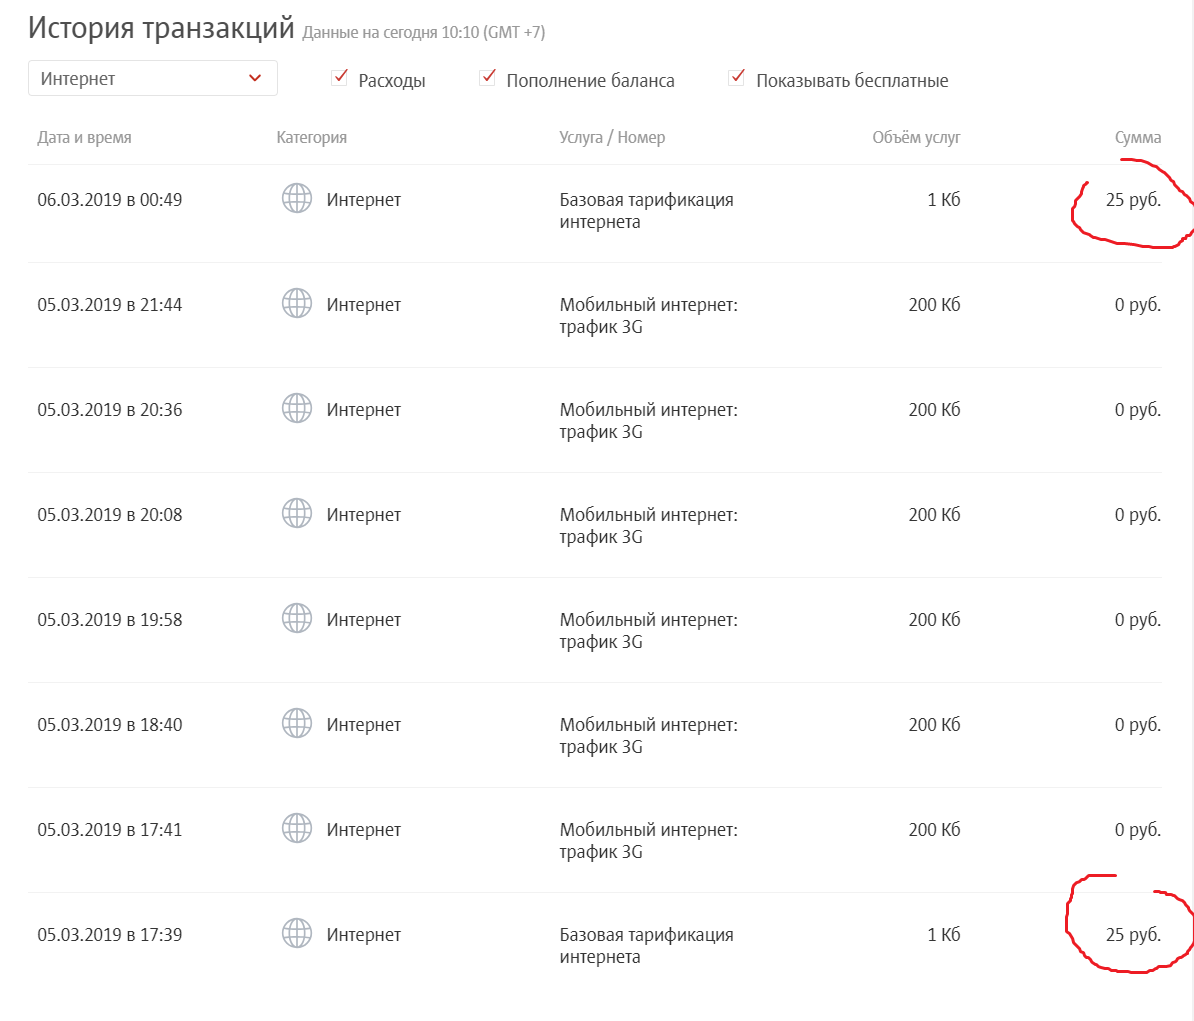
Task: Click globe icon in 05.03.2019 17:41 row
Action: 297,829
